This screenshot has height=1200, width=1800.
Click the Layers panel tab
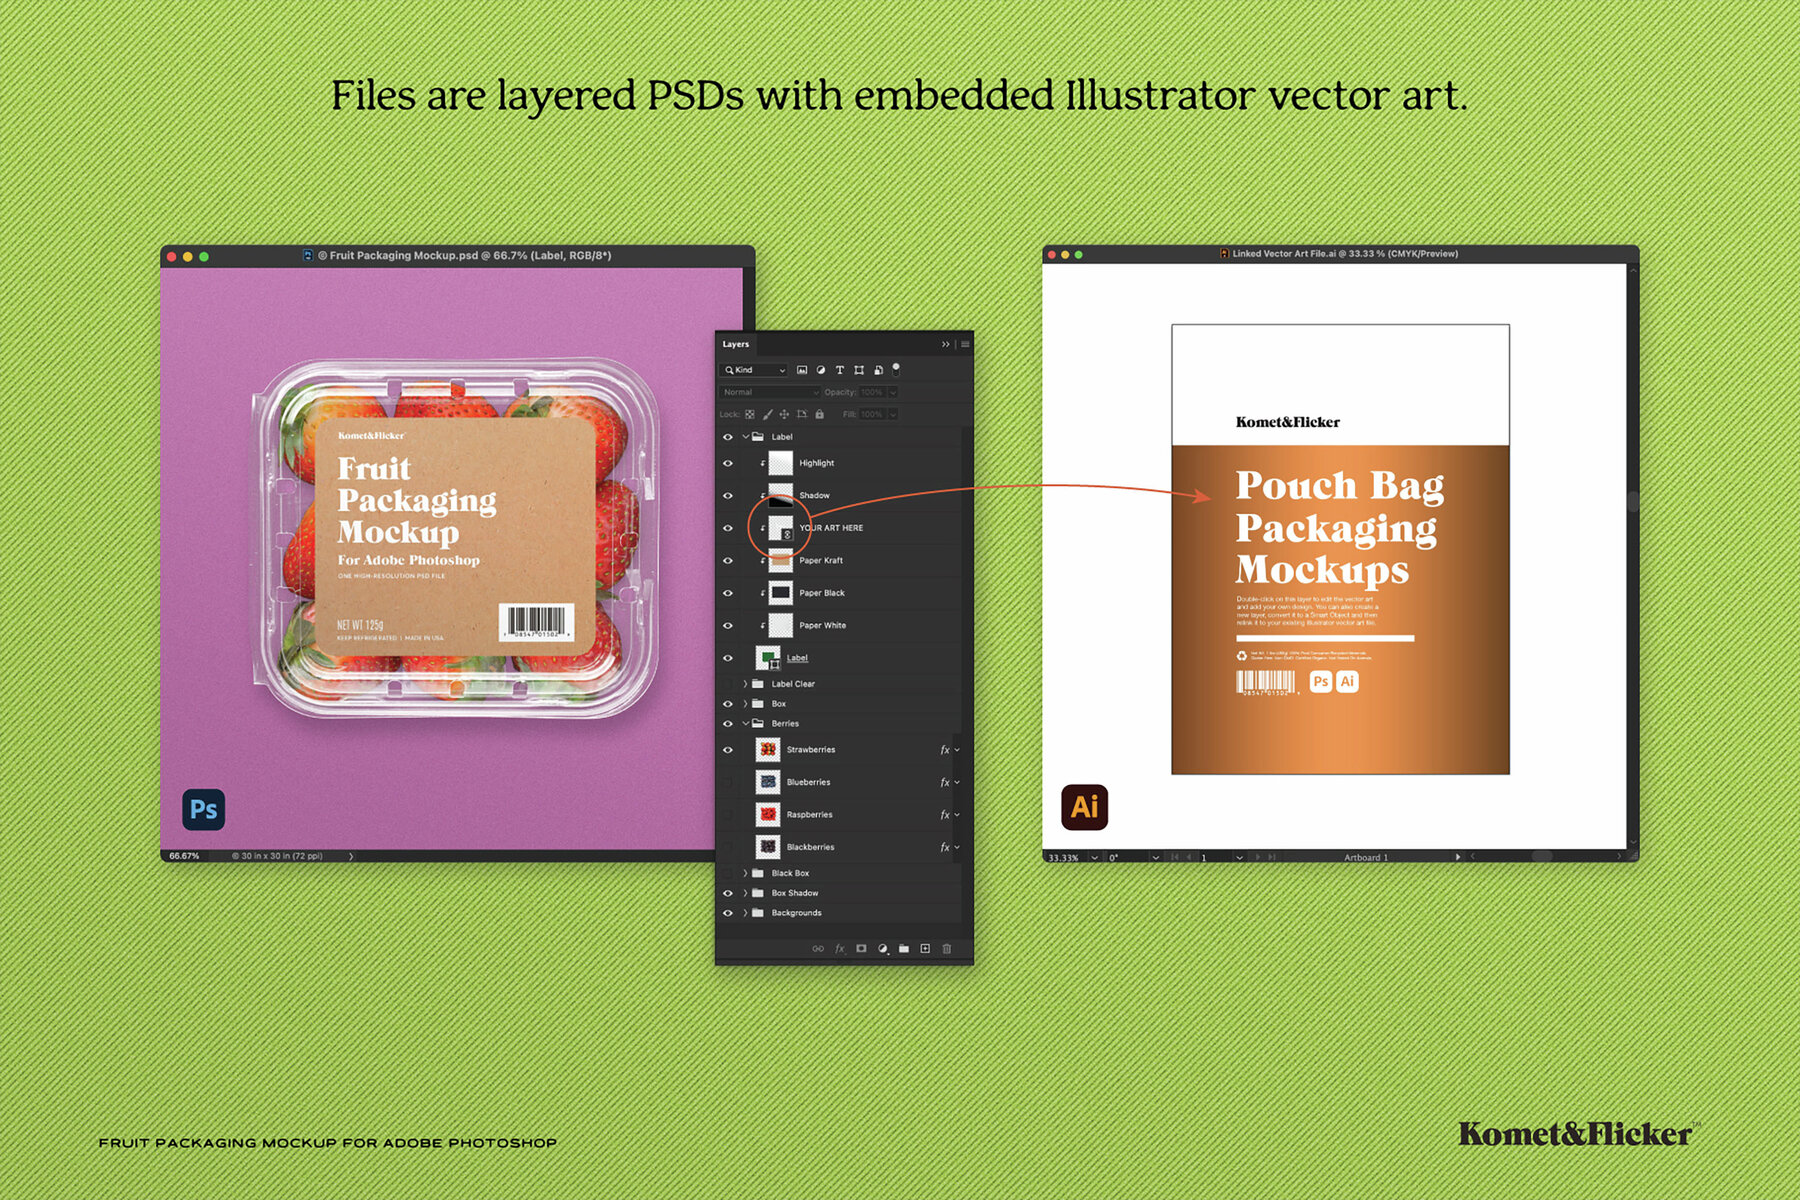tap(736, 344)
